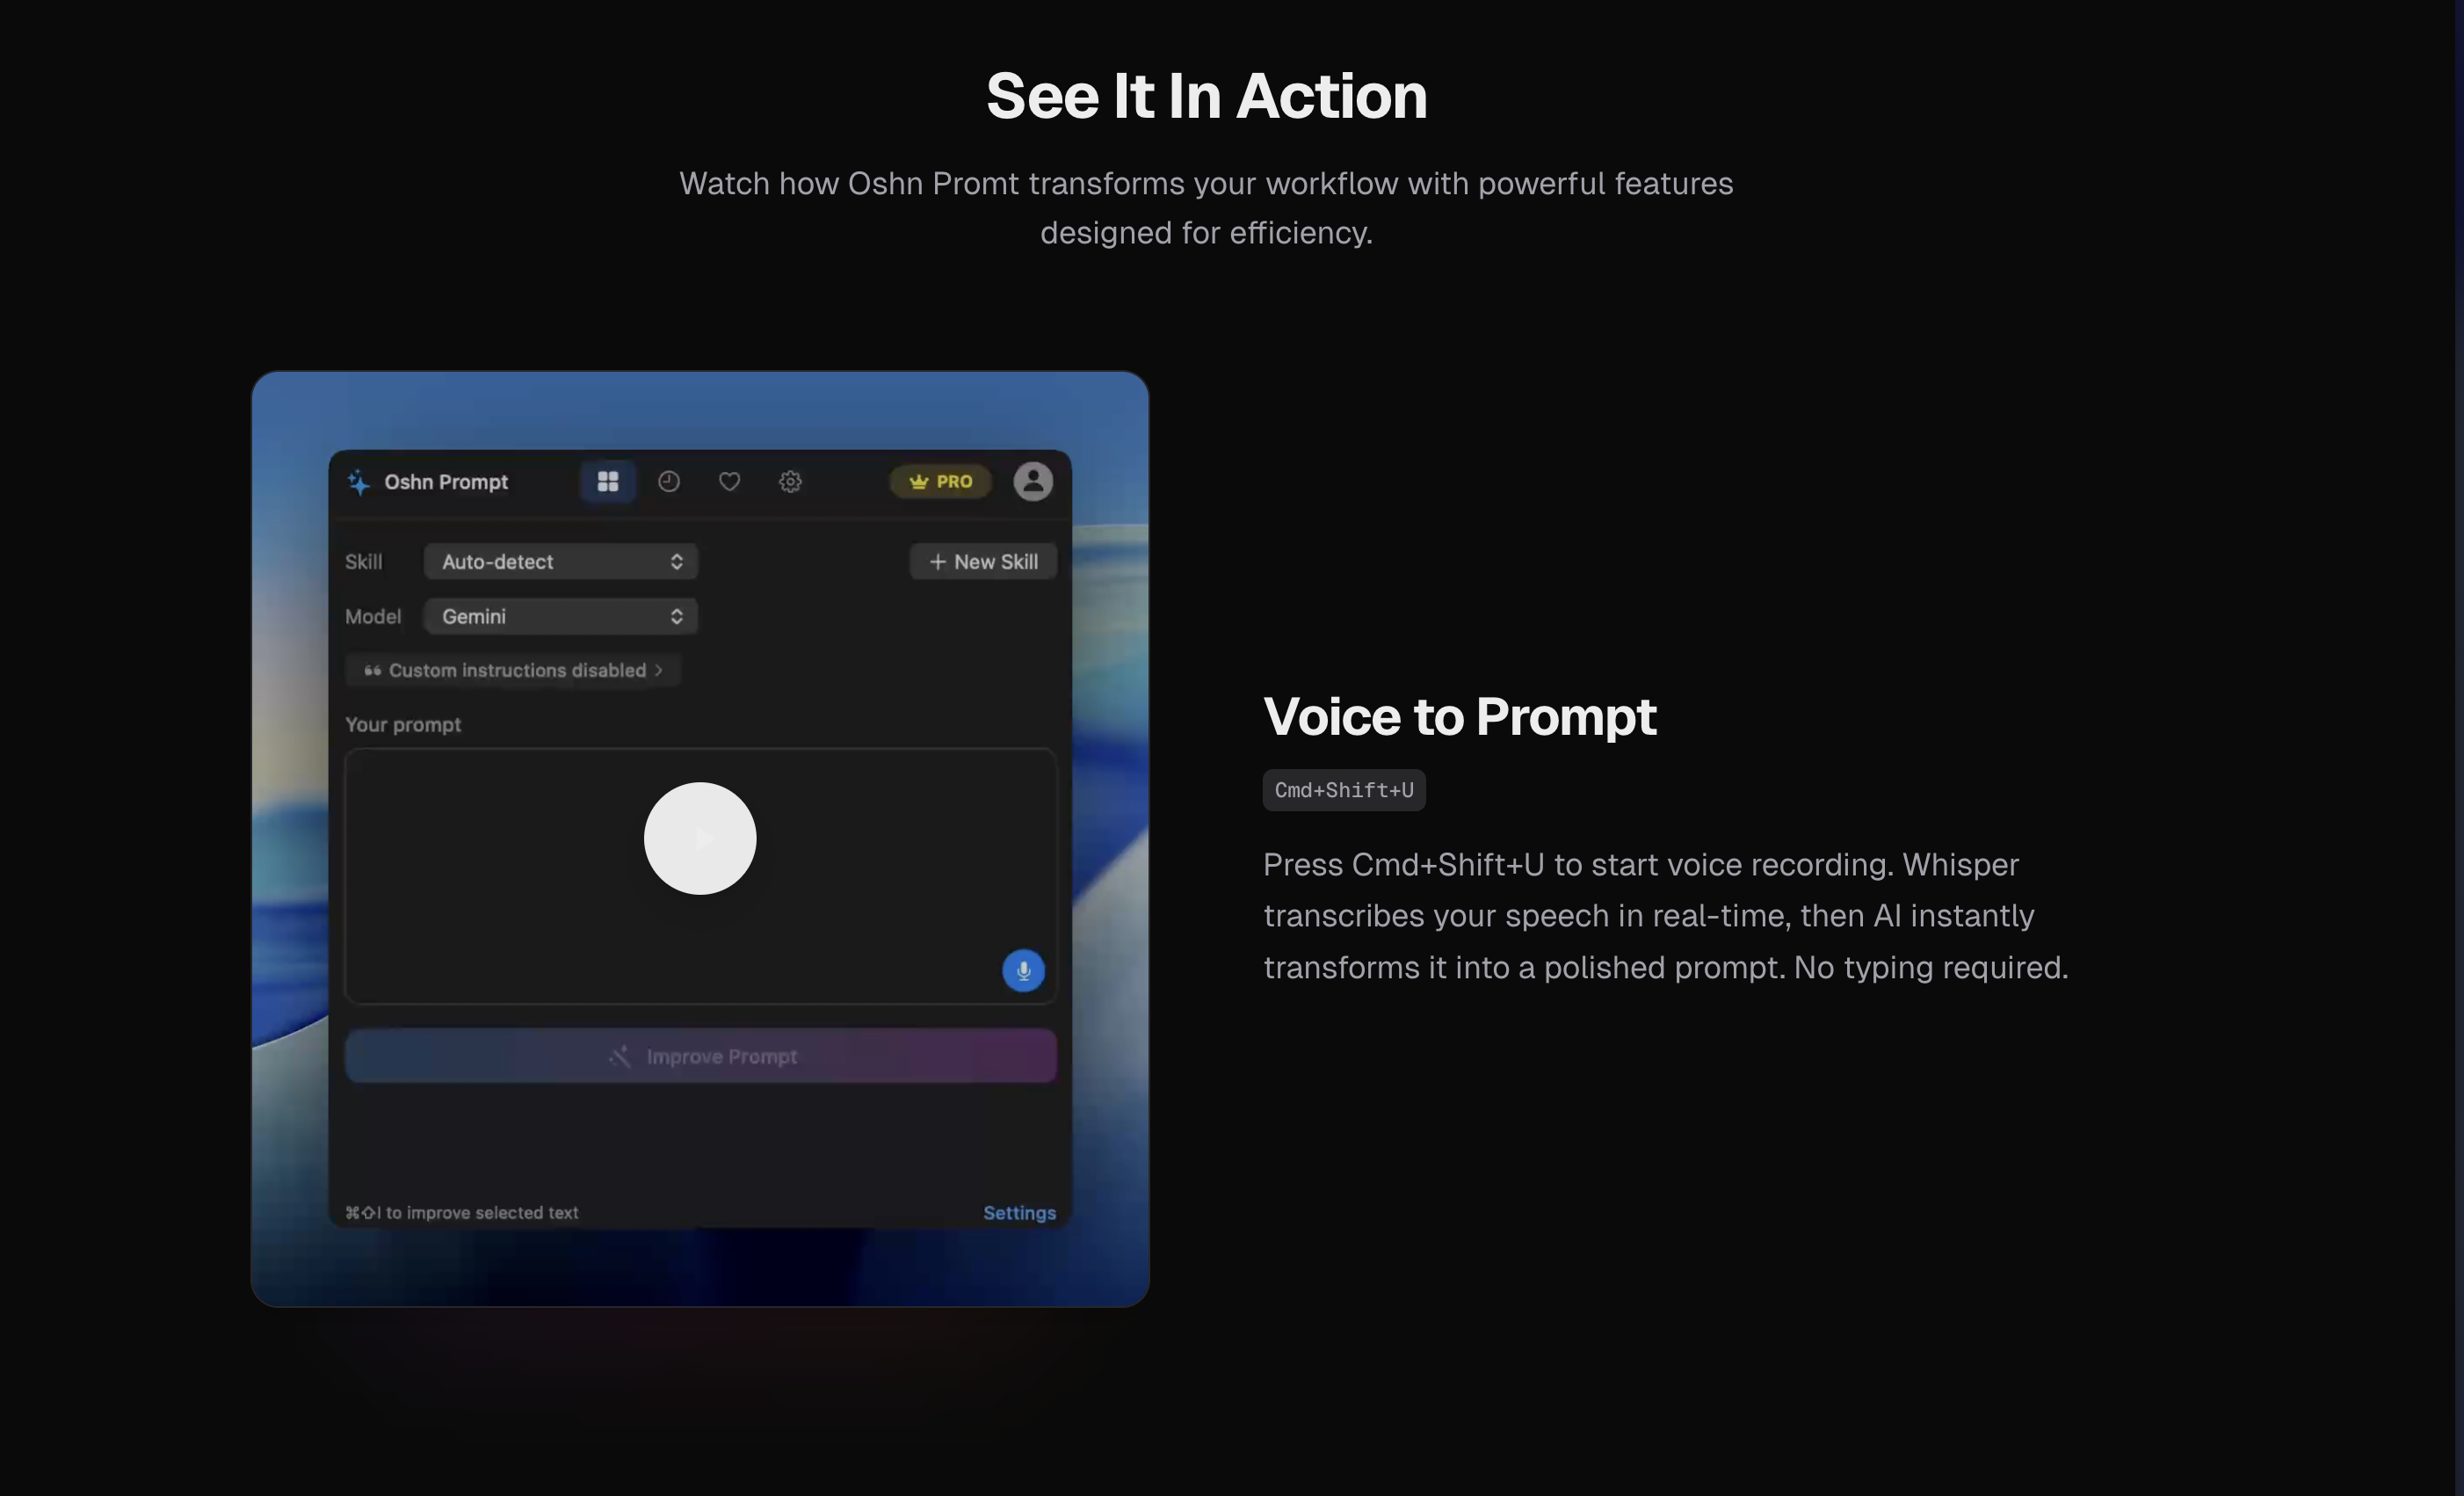Open the Skill dropdown showing Auto-detect
This screenshot has width=2464, height=1496.
pos(560,561)
